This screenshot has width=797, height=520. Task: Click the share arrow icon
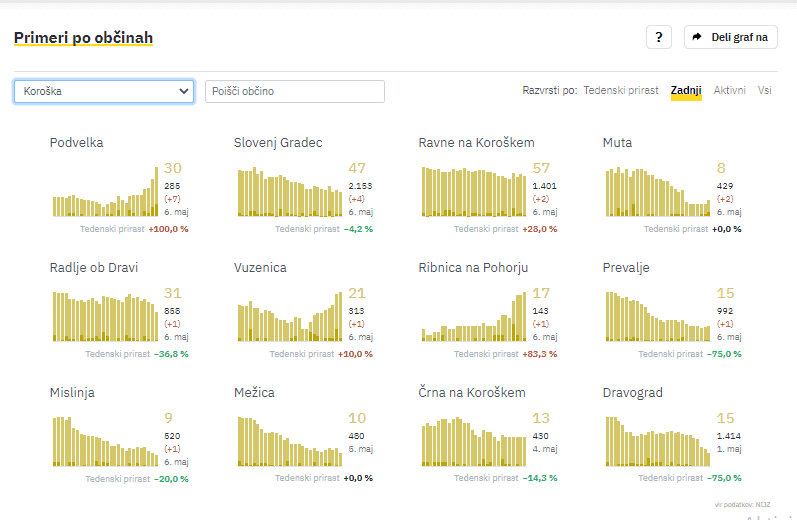pyautogui.click(x=698, y=37)
